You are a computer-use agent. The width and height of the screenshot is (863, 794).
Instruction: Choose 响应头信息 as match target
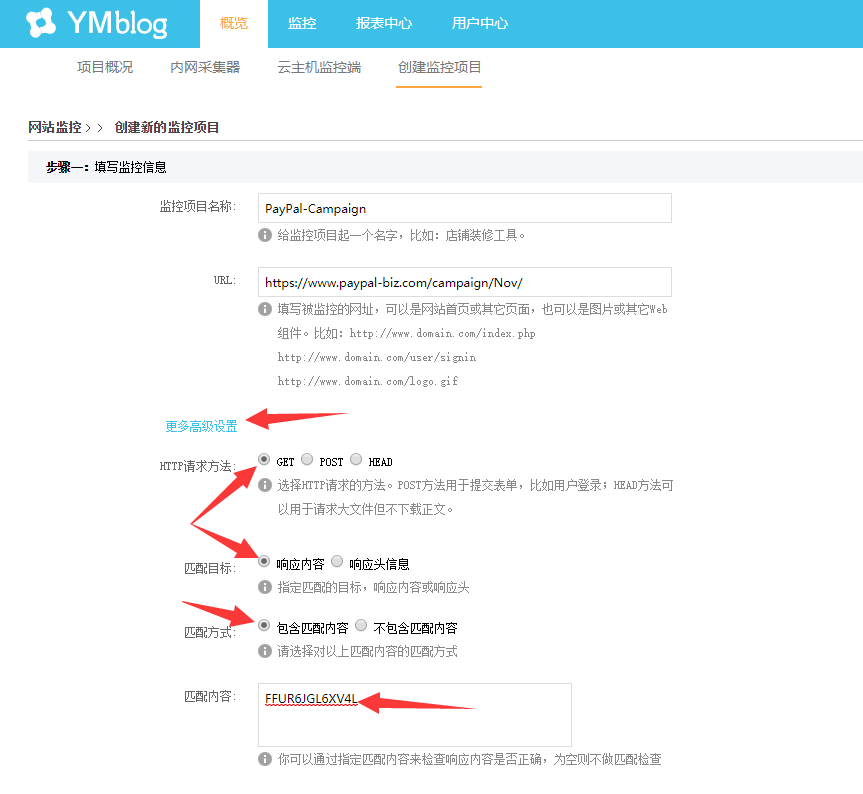click(x=337, y=562)
